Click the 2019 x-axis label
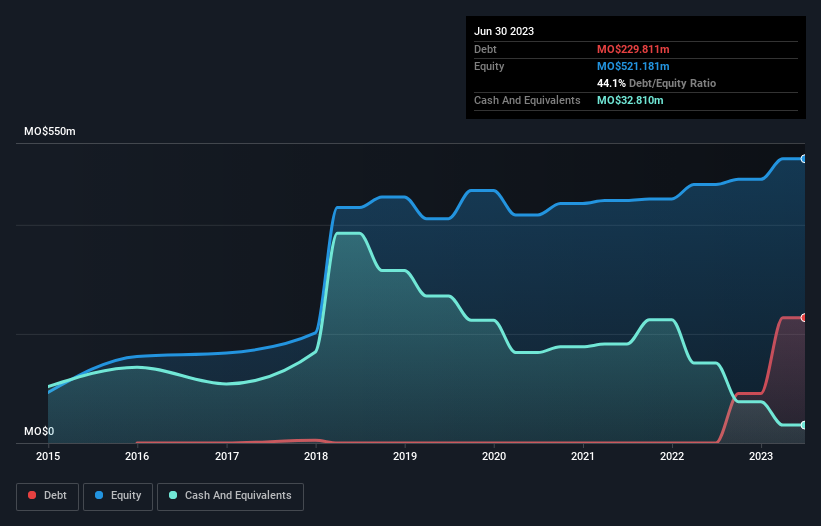This screenshot has width=821, height=526. (x=405, y=456)
